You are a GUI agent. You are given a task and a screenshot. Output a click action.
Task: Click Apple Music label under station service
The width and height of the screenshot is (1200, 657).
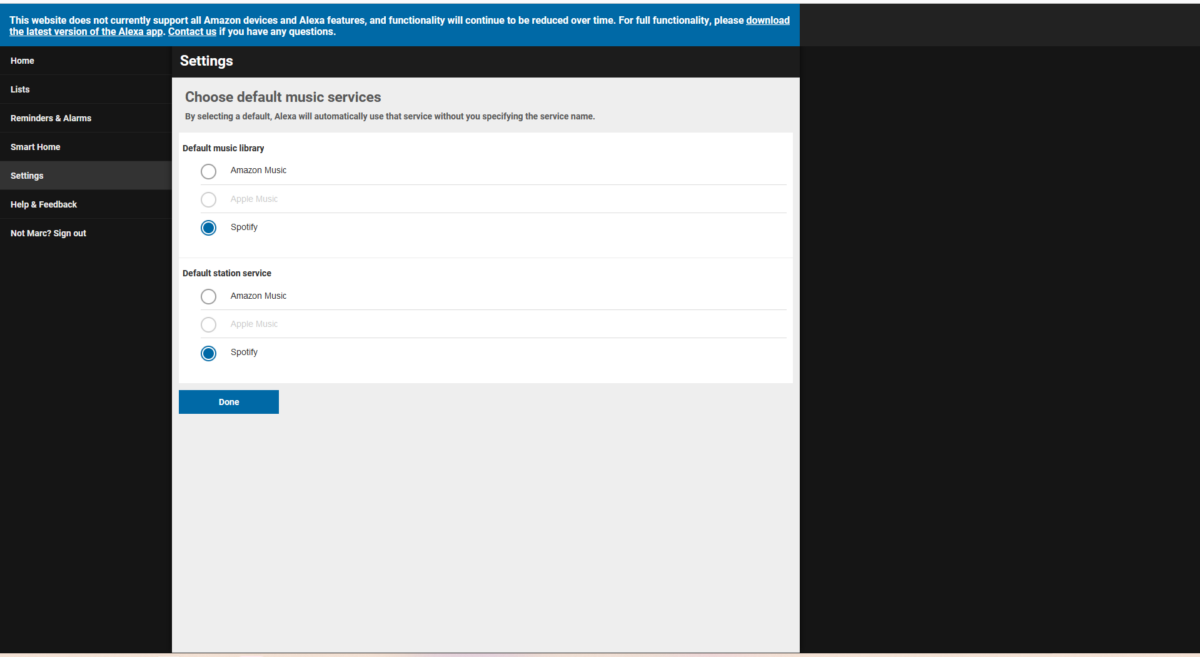click(254, 324)
